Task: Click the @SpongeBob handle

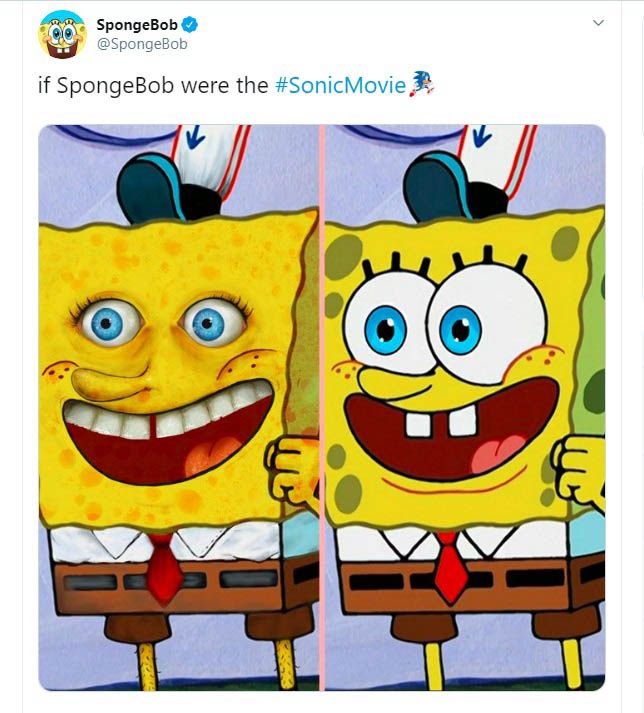Action: (142, 44)
